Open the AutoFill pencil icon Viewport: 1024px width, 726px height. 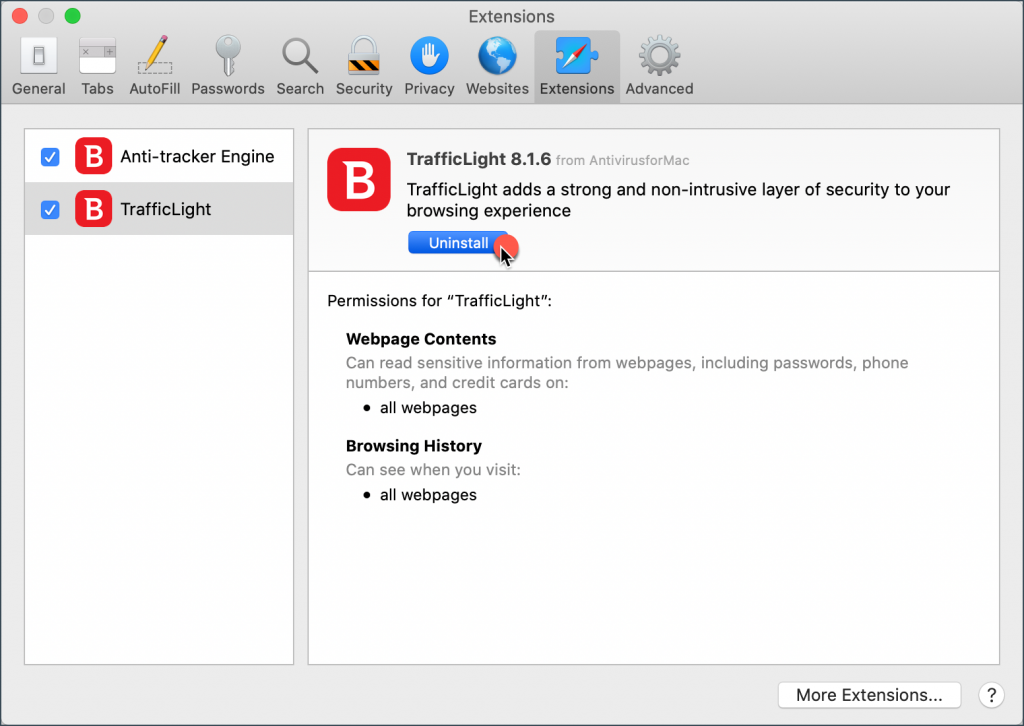coord(155,55)
